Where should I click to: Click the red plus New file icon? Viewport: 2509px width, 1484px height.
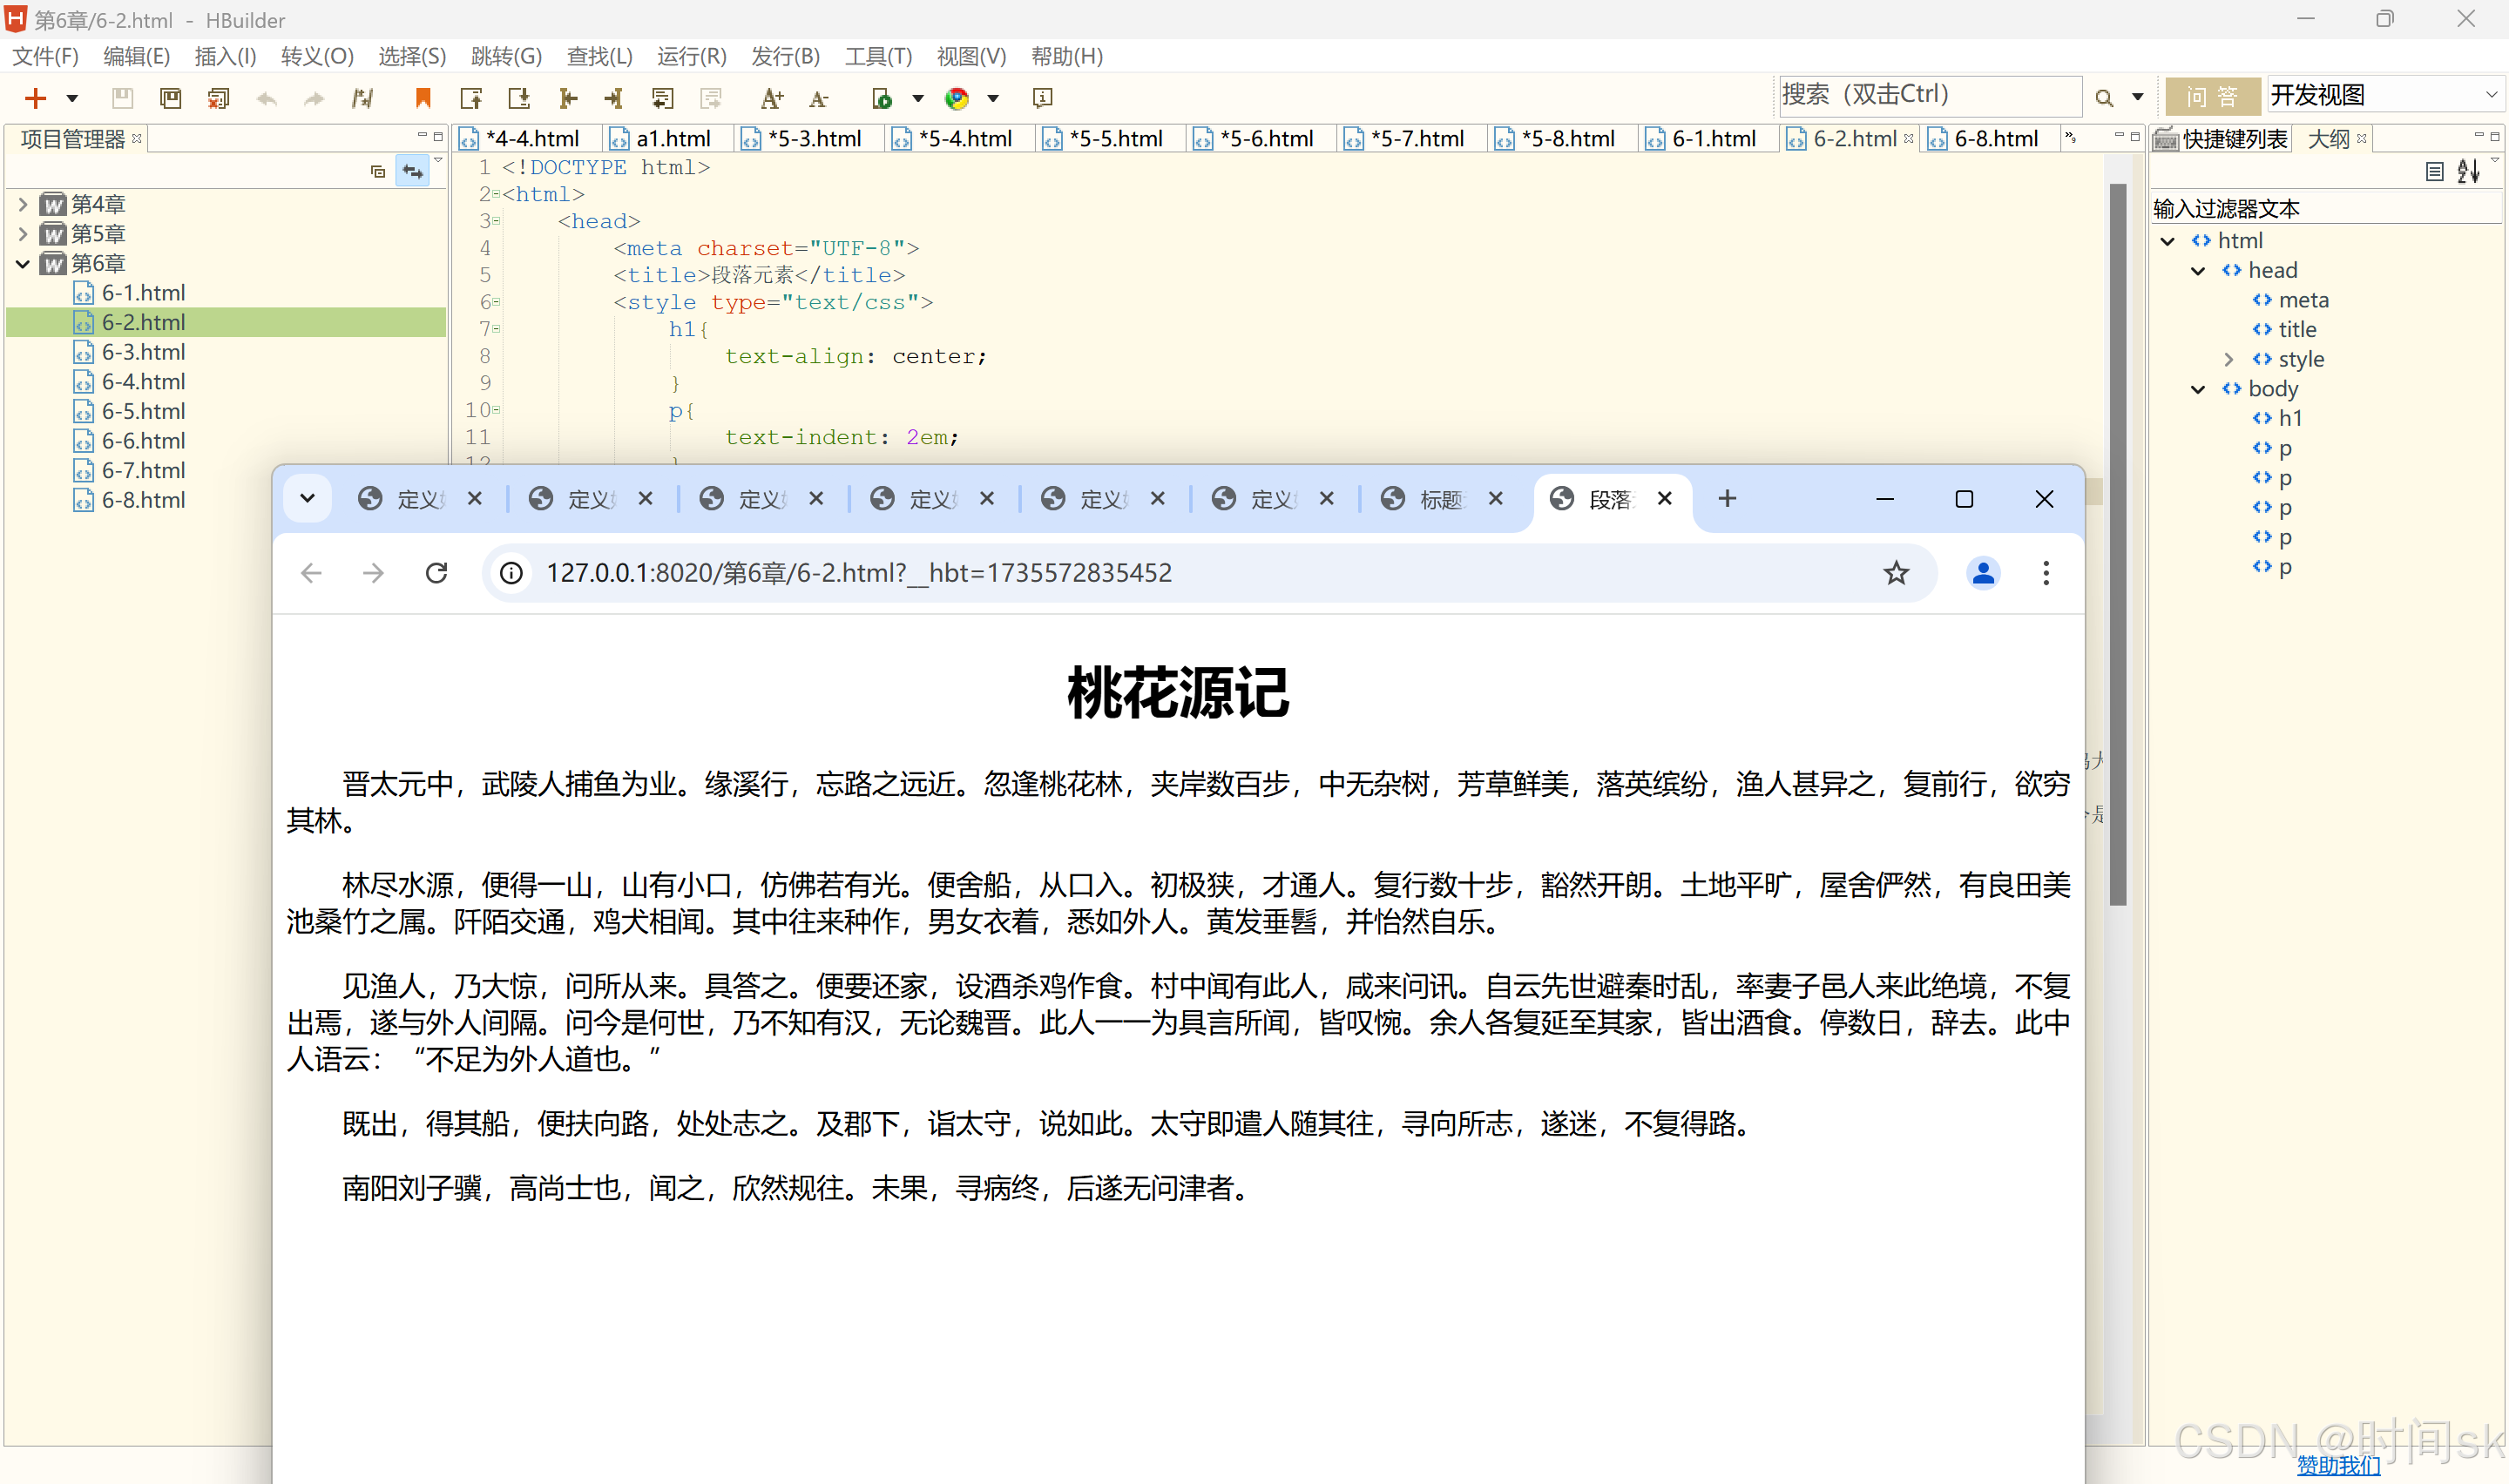(x=35, y=98)
